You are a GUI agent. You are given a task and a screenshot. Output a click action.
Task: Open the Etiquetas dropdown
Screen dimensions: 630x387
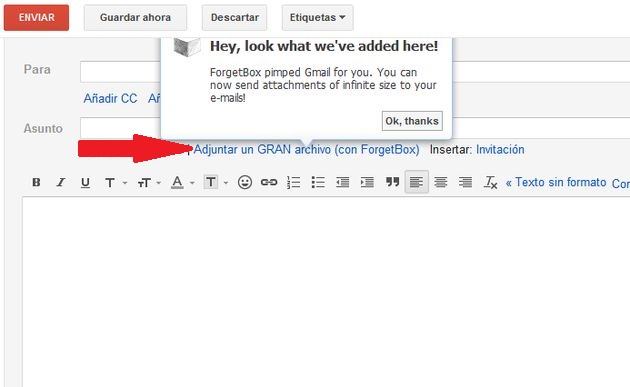317,18
